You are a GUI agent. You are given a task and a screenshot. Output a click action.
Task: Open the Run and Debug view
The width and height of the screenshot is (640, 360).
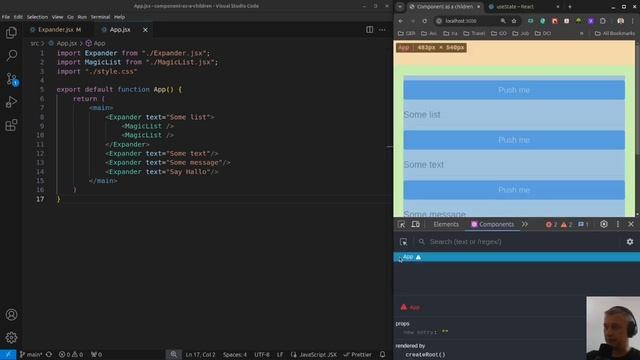(11, 102)
